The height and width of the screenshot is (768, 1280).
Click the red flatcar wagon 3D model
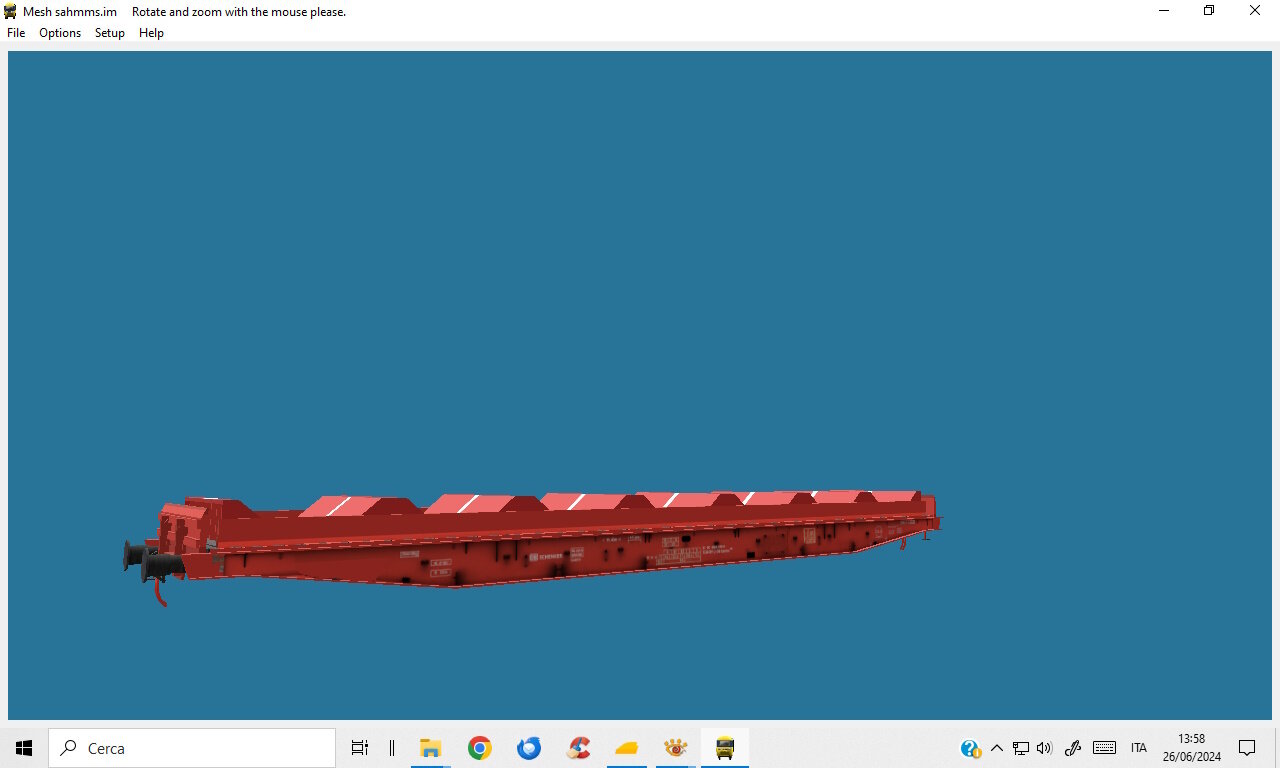[x=534, y=546]
